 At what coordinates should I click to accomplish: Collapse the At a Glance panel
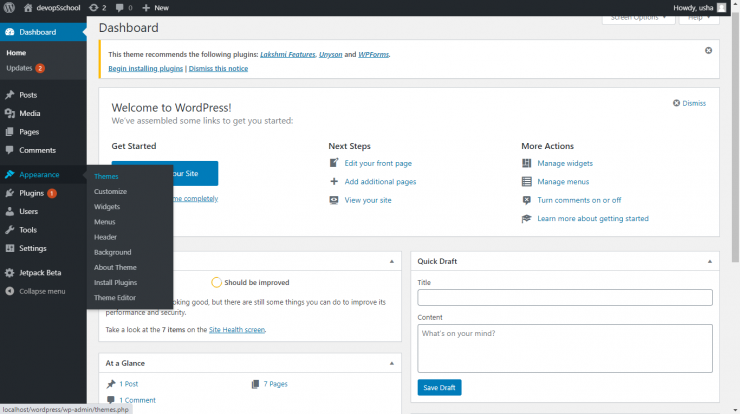pos(391,363)
